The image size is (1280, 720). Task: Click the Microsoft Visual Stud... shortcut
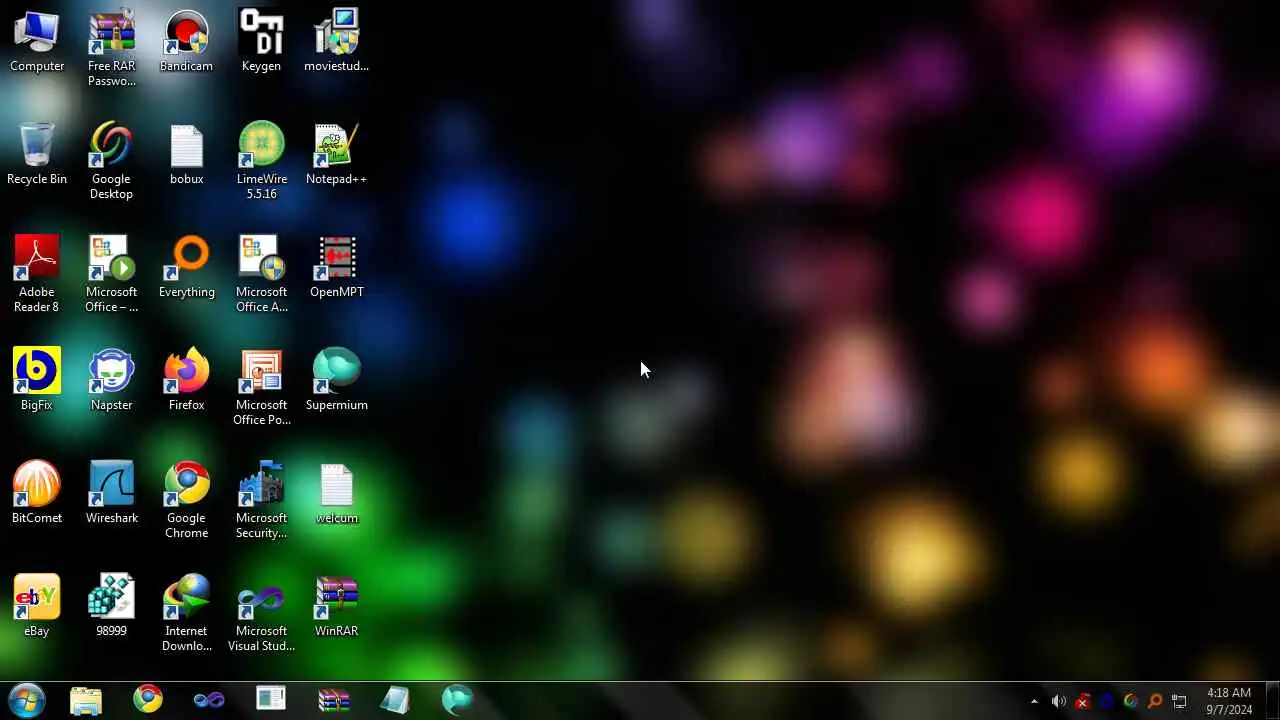click(261, 613)
